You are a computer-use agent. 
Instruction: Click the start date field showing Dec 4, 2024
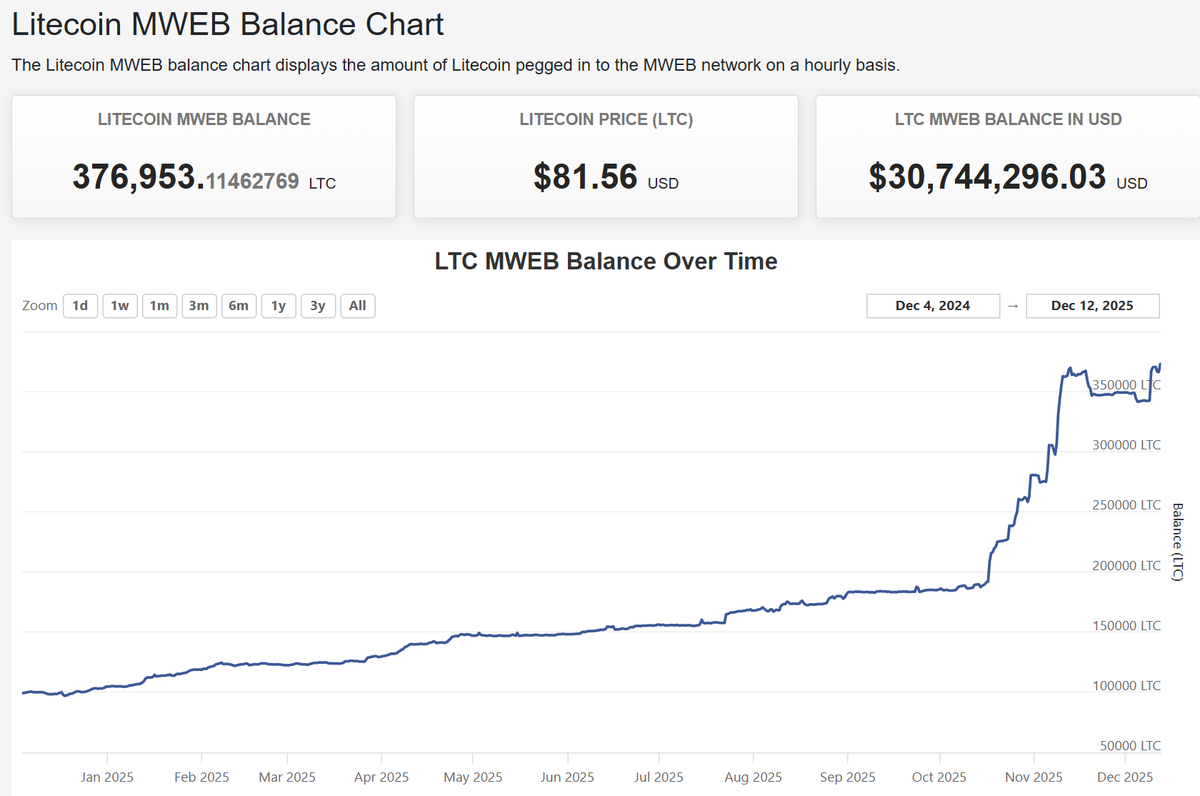(933, 305)
